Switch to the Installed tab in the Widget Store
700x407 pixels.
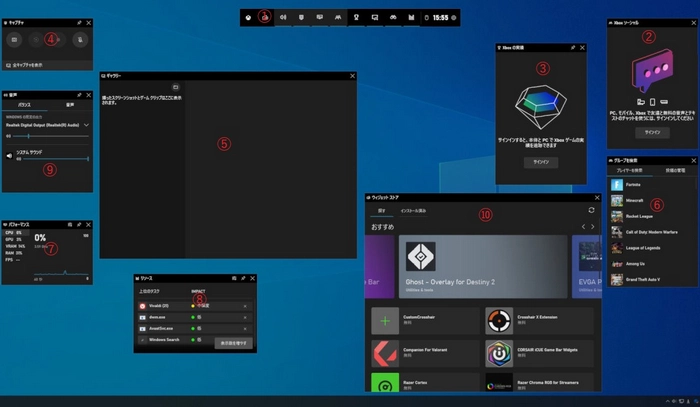click(413, 211)
